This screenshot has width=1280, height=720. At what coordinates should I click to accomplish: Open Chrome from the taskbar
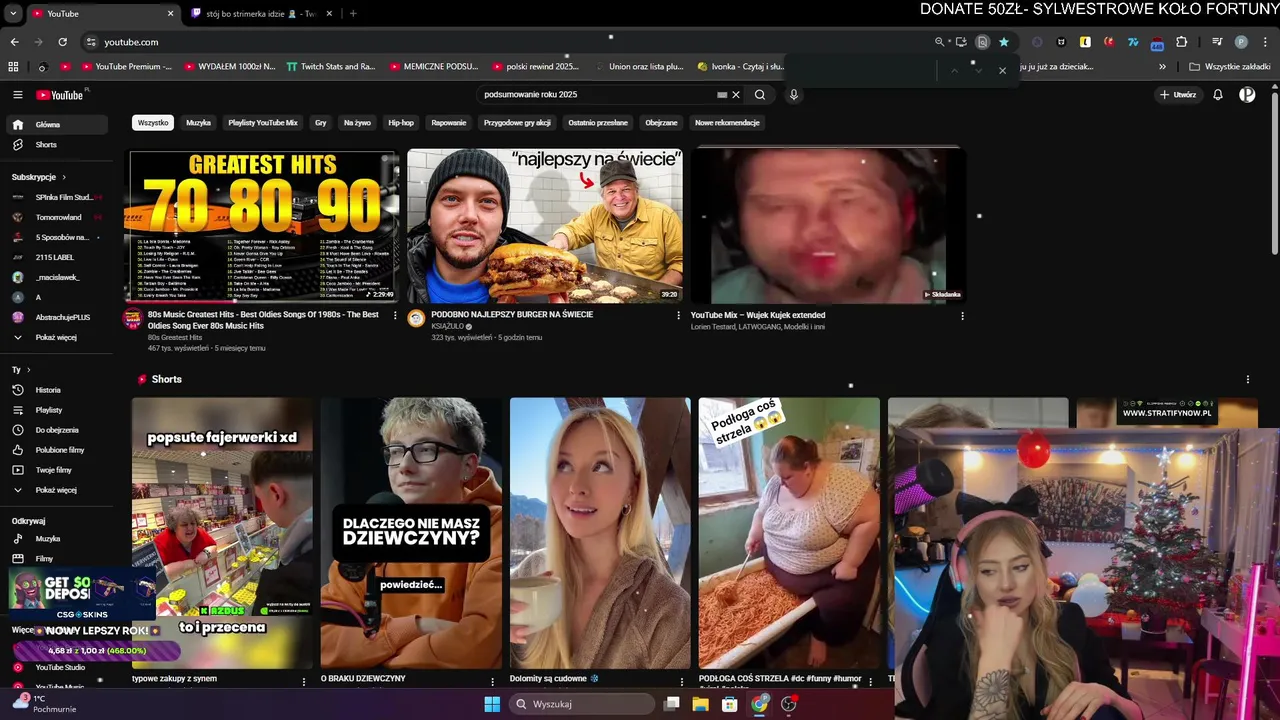point(759,704)
